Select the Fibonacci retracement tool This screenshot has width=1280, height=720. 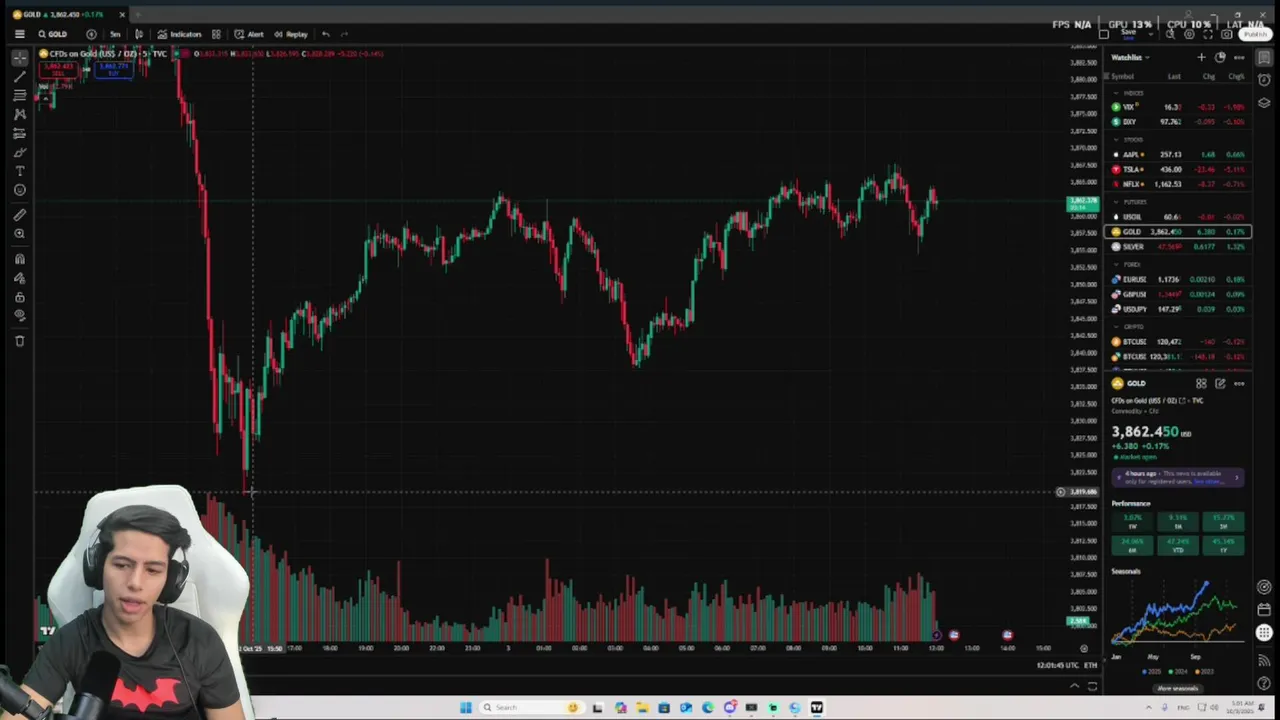[19, 96]
